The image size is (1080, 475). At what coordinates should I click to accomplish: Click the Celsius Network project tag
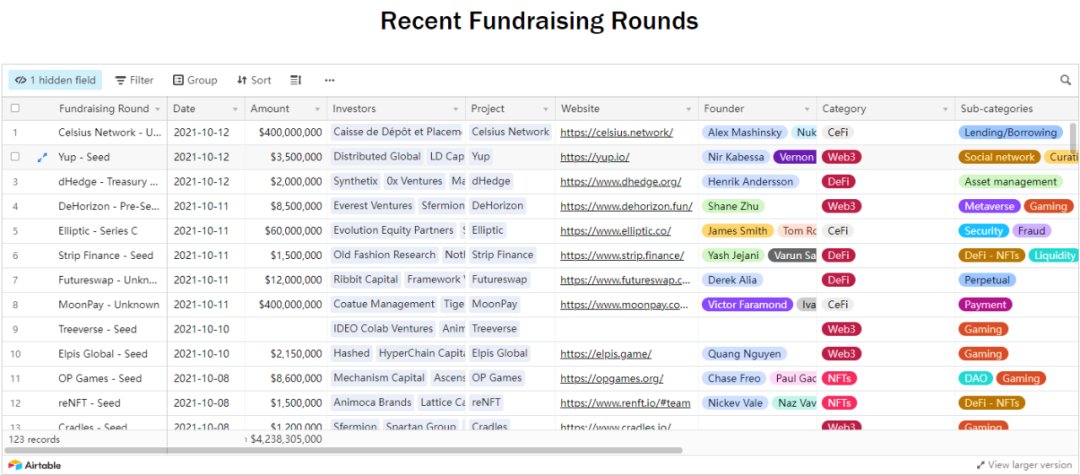pyautogui.click(x=510, y=132)
